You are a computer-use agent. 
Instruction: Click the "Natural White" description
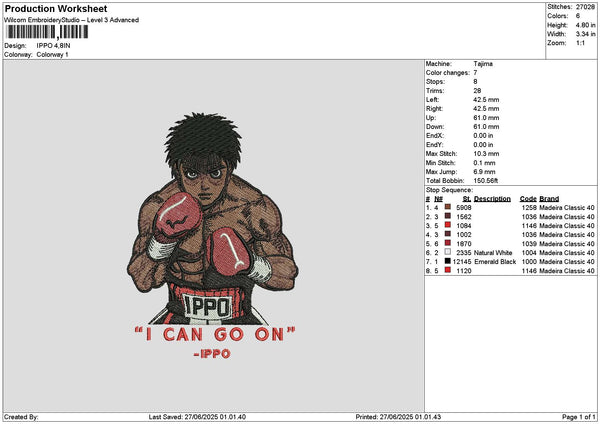point(493,253)
